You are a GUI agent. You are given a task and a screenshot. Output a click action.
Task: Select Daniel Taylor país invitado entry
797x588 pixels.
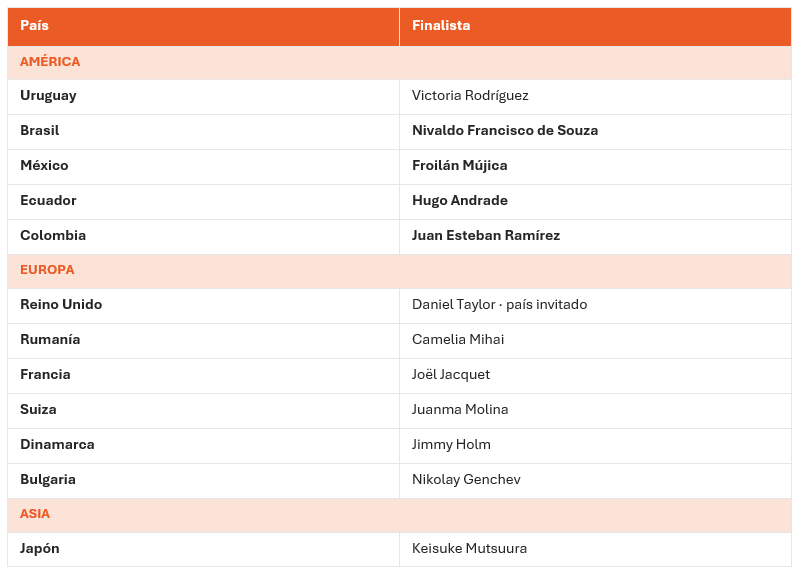point(500,304)
